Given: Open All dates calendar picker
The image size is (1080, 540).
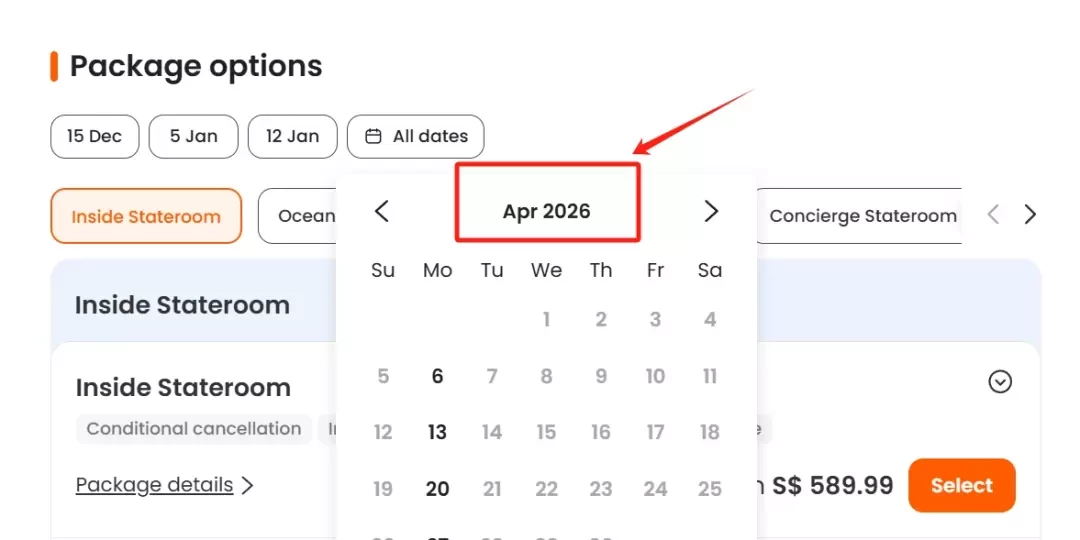Looking at the screenshot, I should click(415, 136).
